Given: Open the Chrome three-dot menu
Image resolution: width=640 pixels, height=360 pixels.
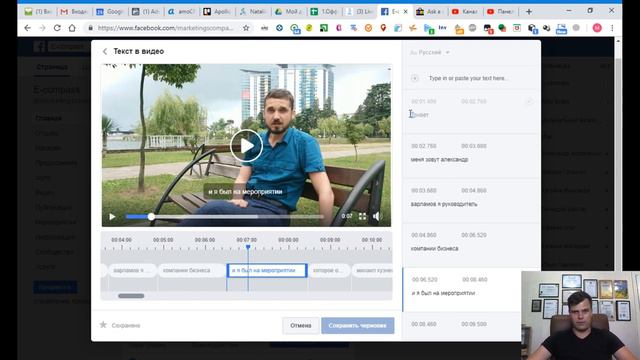Looking at the screenshot, I should (612, 28).
